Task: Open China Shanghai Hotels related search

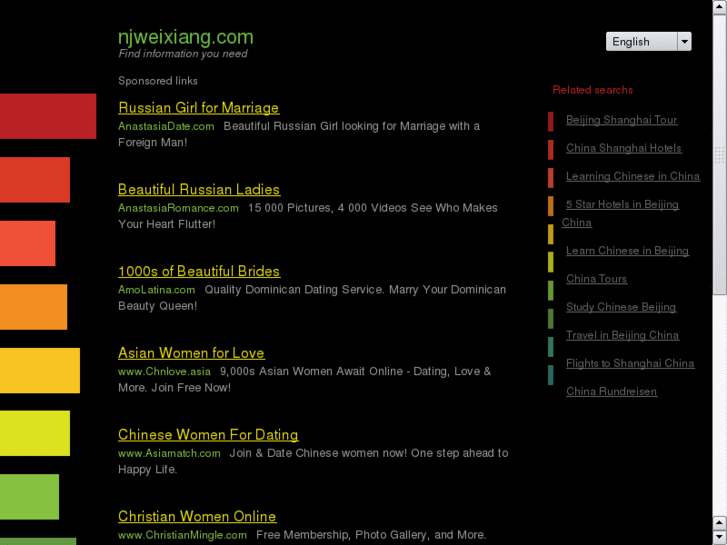Action: point(624,148)
